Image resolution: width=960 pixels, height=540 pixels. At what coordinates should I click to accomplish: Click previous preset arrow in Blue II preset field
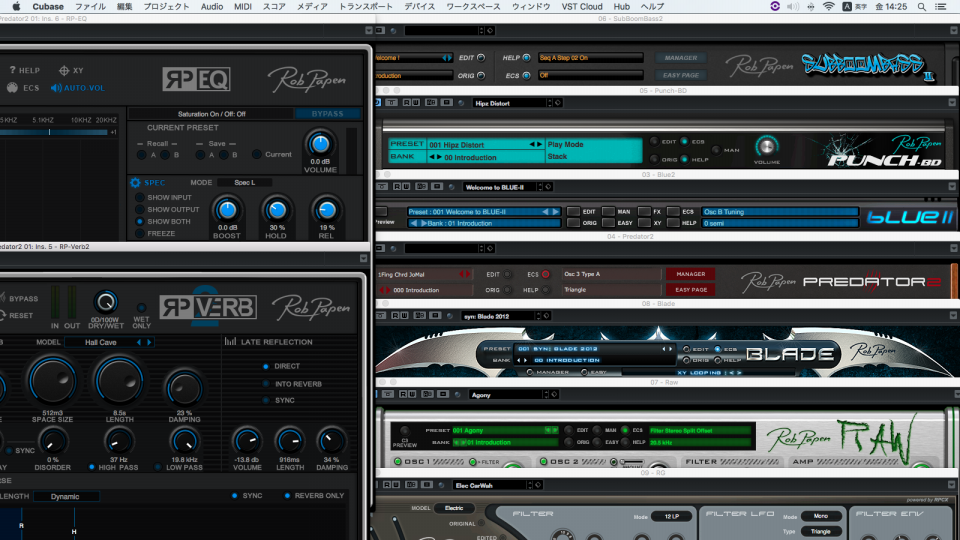tap(545, 212)
